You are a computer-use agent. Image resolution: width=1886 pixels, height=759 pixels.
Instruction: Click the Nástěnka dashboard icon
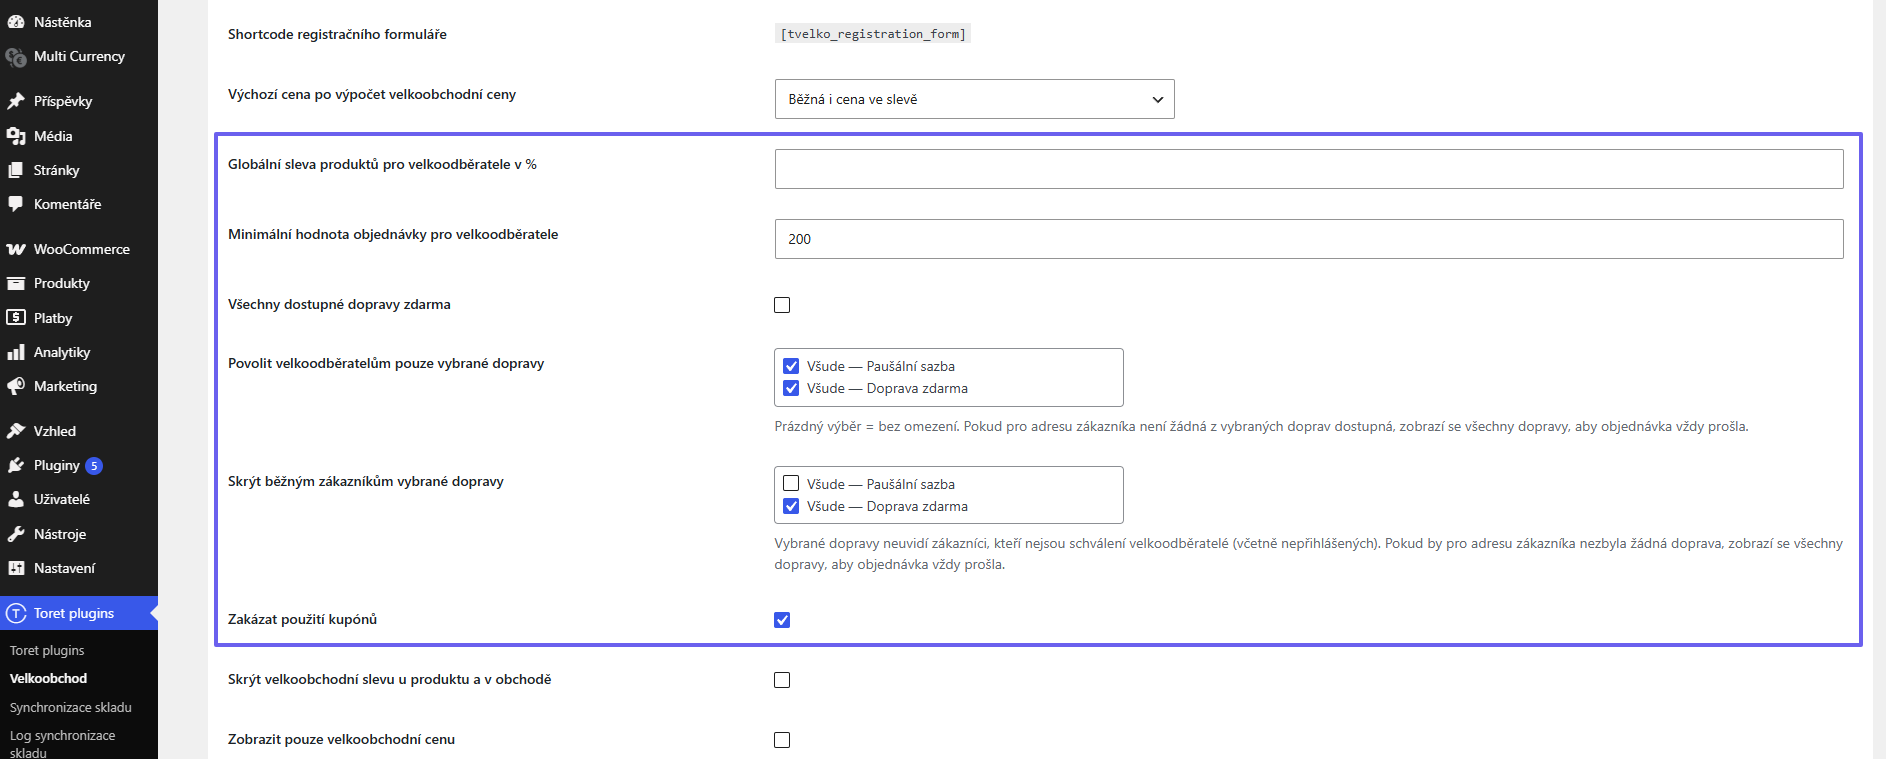[16, 22]
